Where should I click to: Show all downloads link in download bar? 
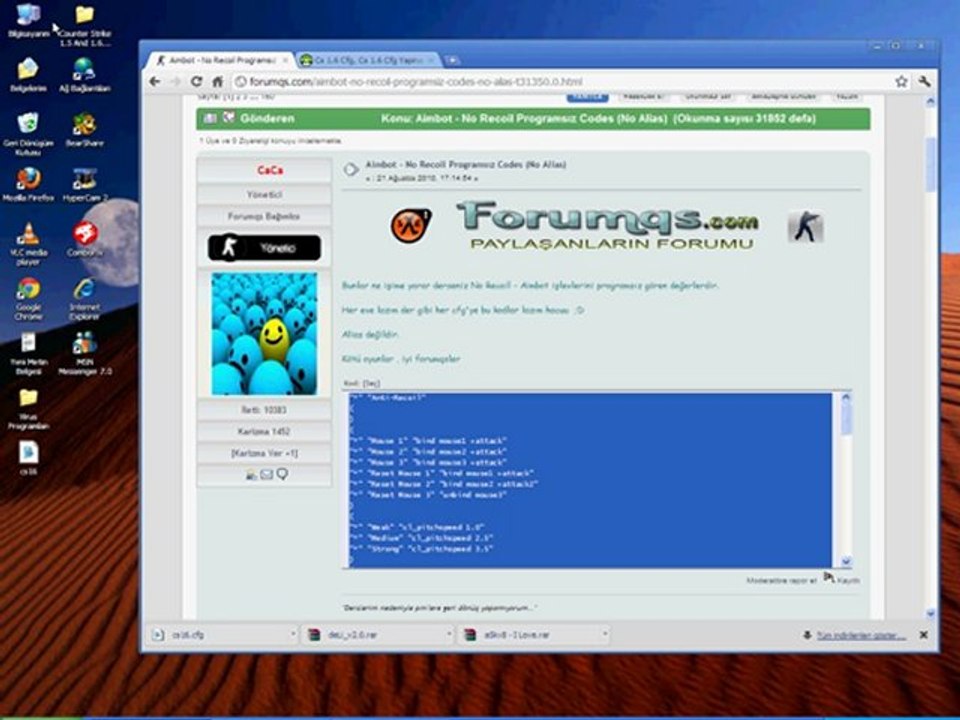(861, 636)
